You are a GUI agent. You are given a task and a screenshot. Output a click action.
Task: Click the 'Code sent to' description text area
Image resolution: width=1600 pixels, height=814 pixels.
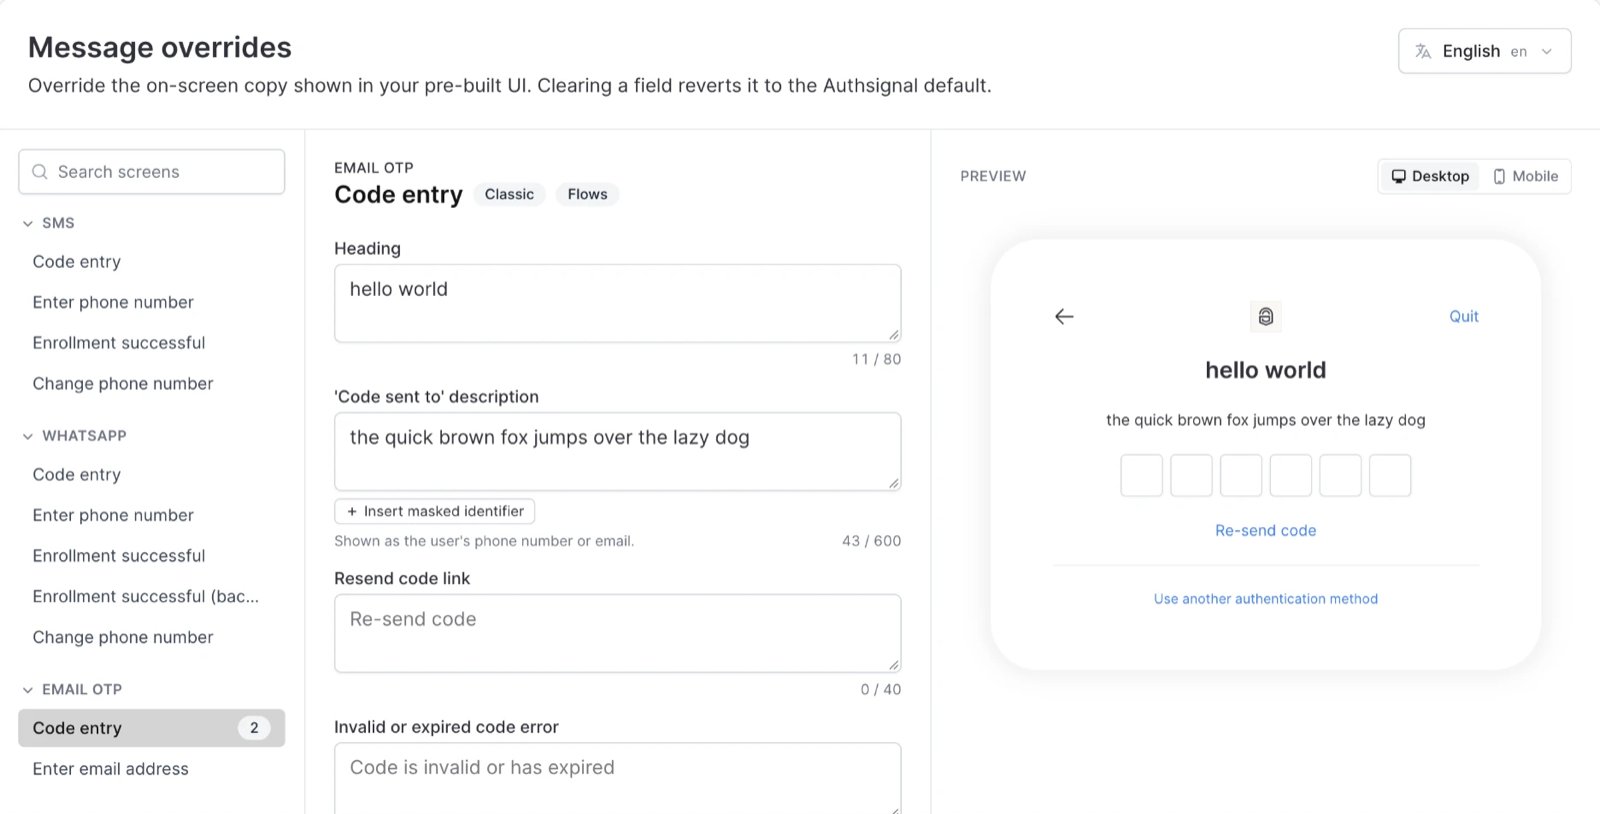coord(618,451)
